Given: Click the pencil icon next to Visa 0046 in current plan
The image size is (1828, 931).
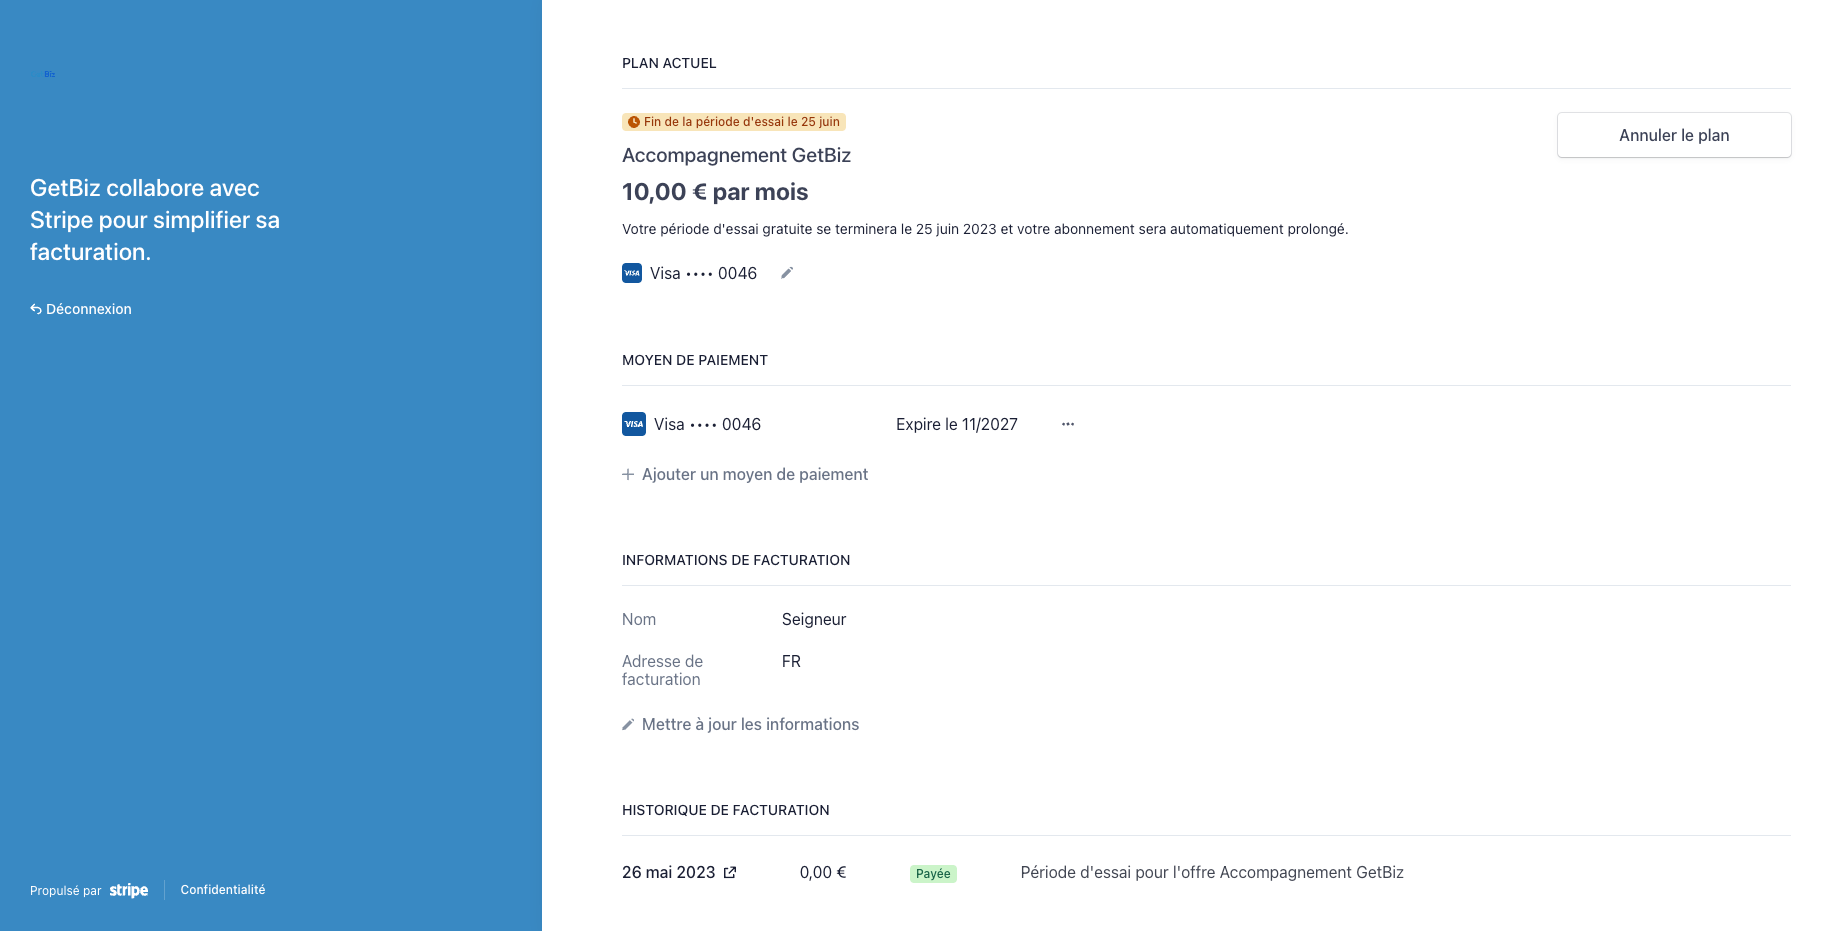Looking at the screenshot, I should tap(787, 273).
